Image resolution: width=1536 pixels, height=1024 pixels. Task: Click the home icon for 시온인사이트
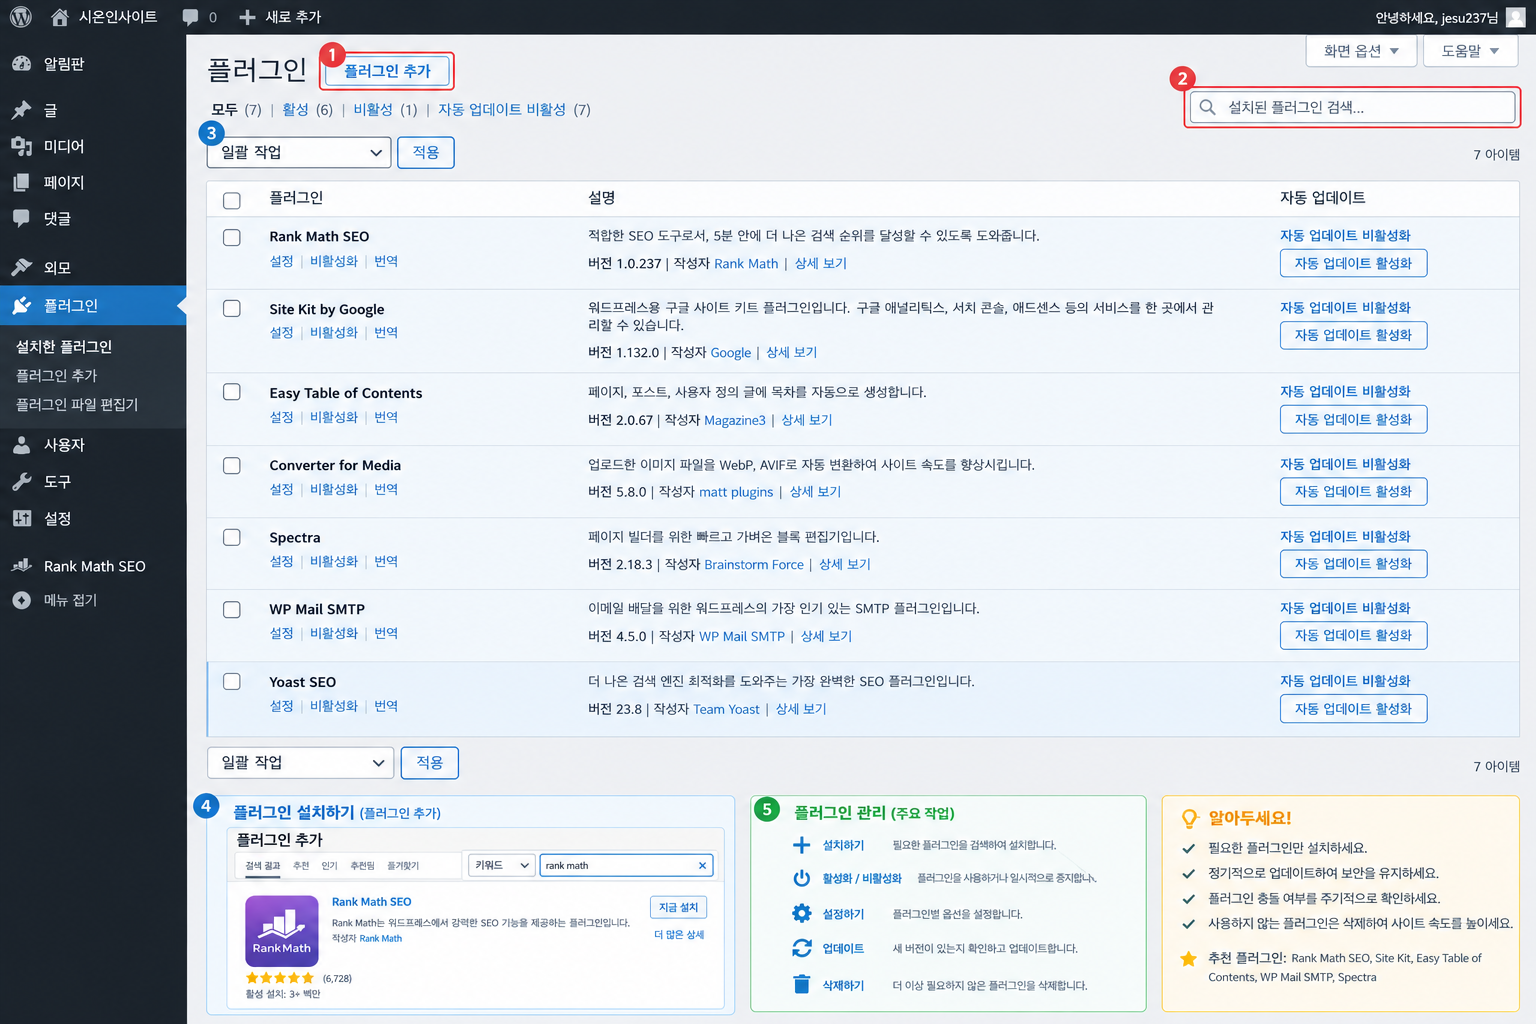tap(60, 17)
